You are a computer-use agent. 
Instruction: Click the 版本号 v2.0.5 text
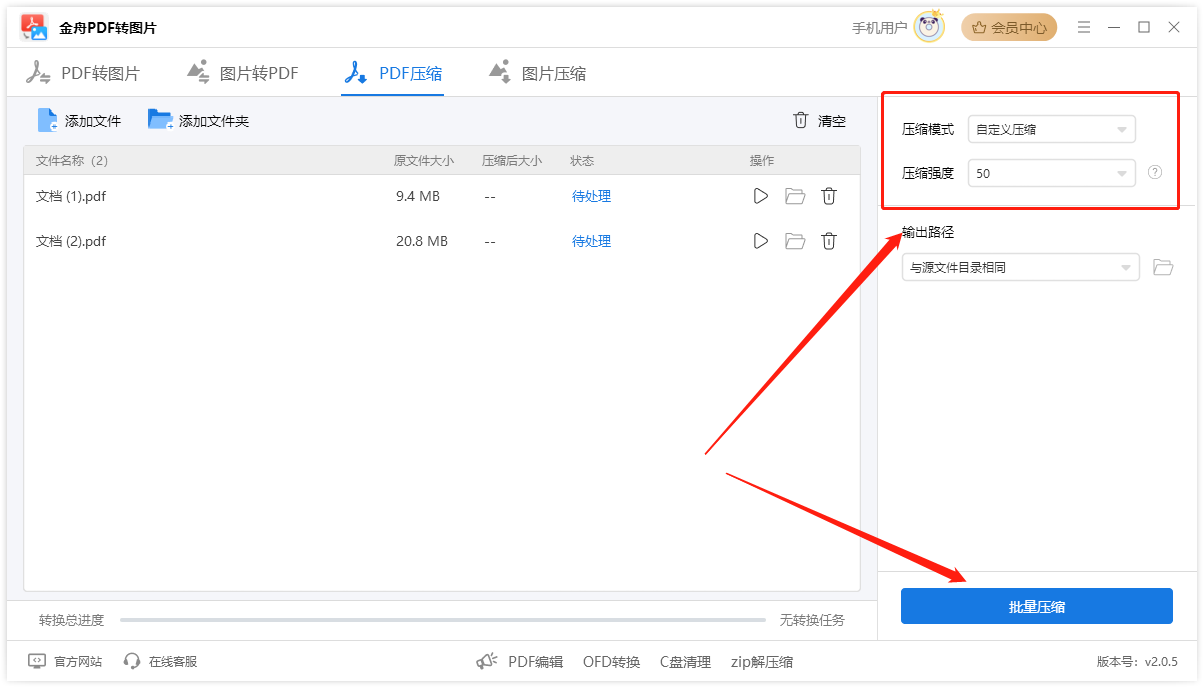(x=1137, y=661)
